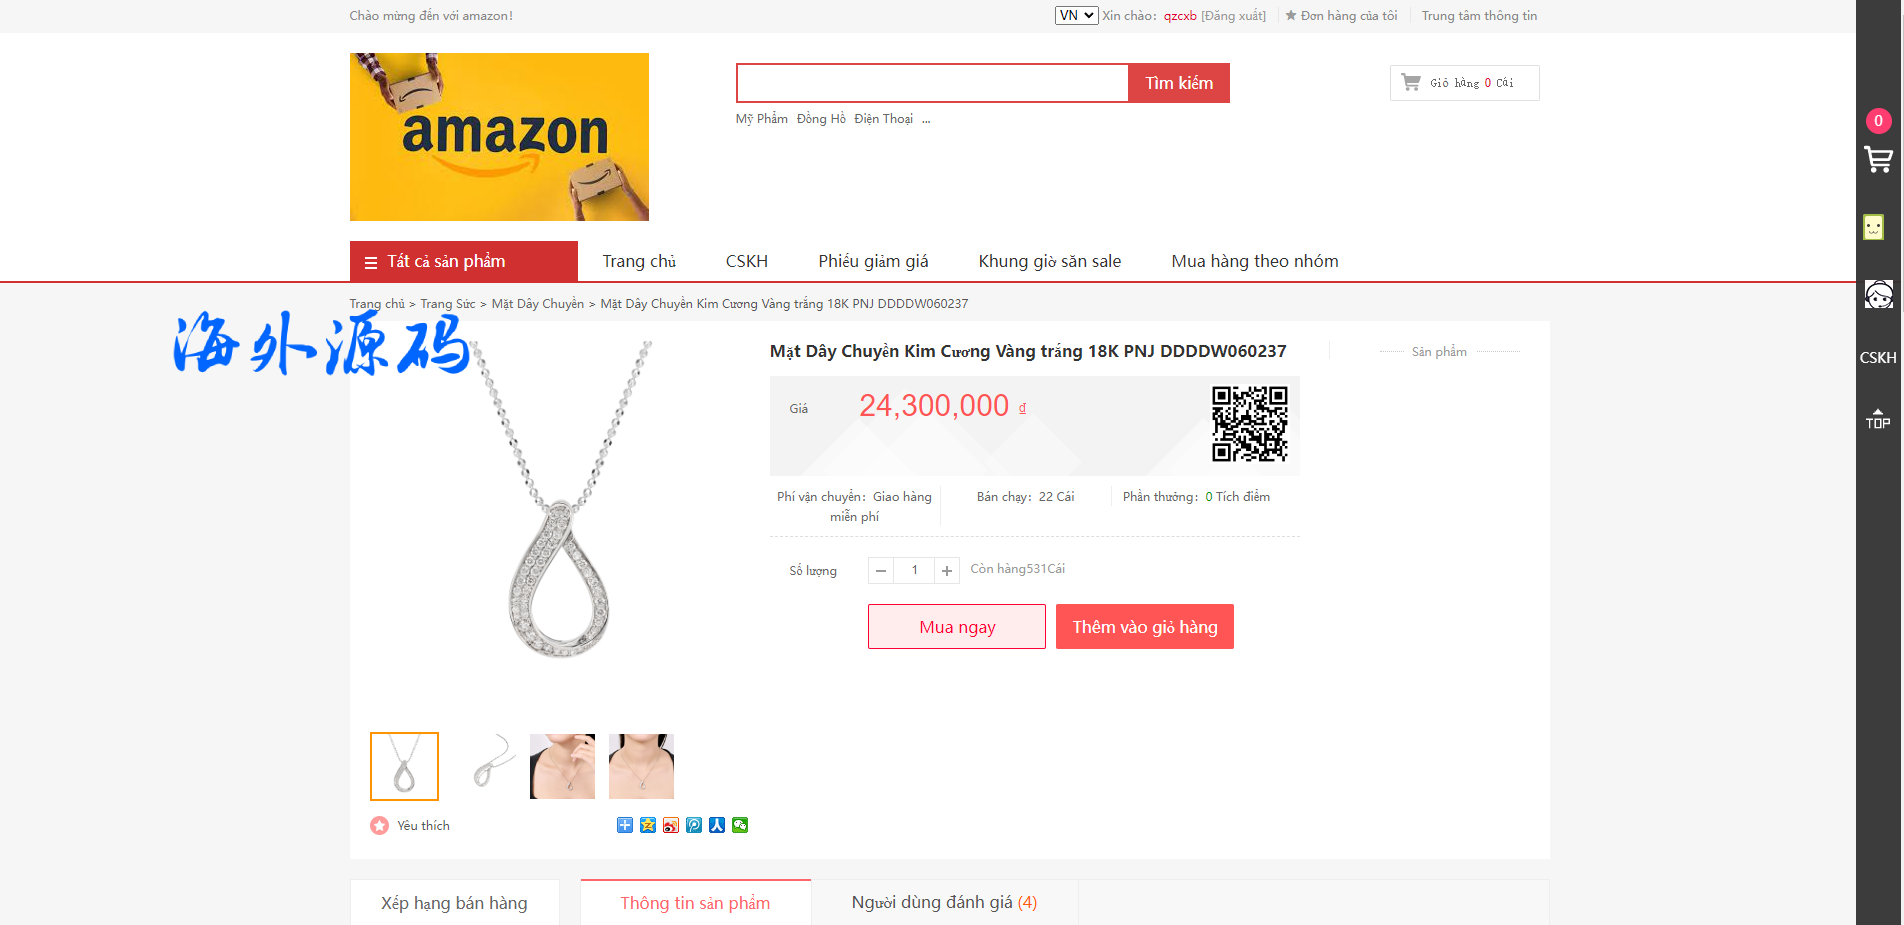Open the VN language dropdown
Viewport: 1904px width, 925px height.
(1076, 15)
